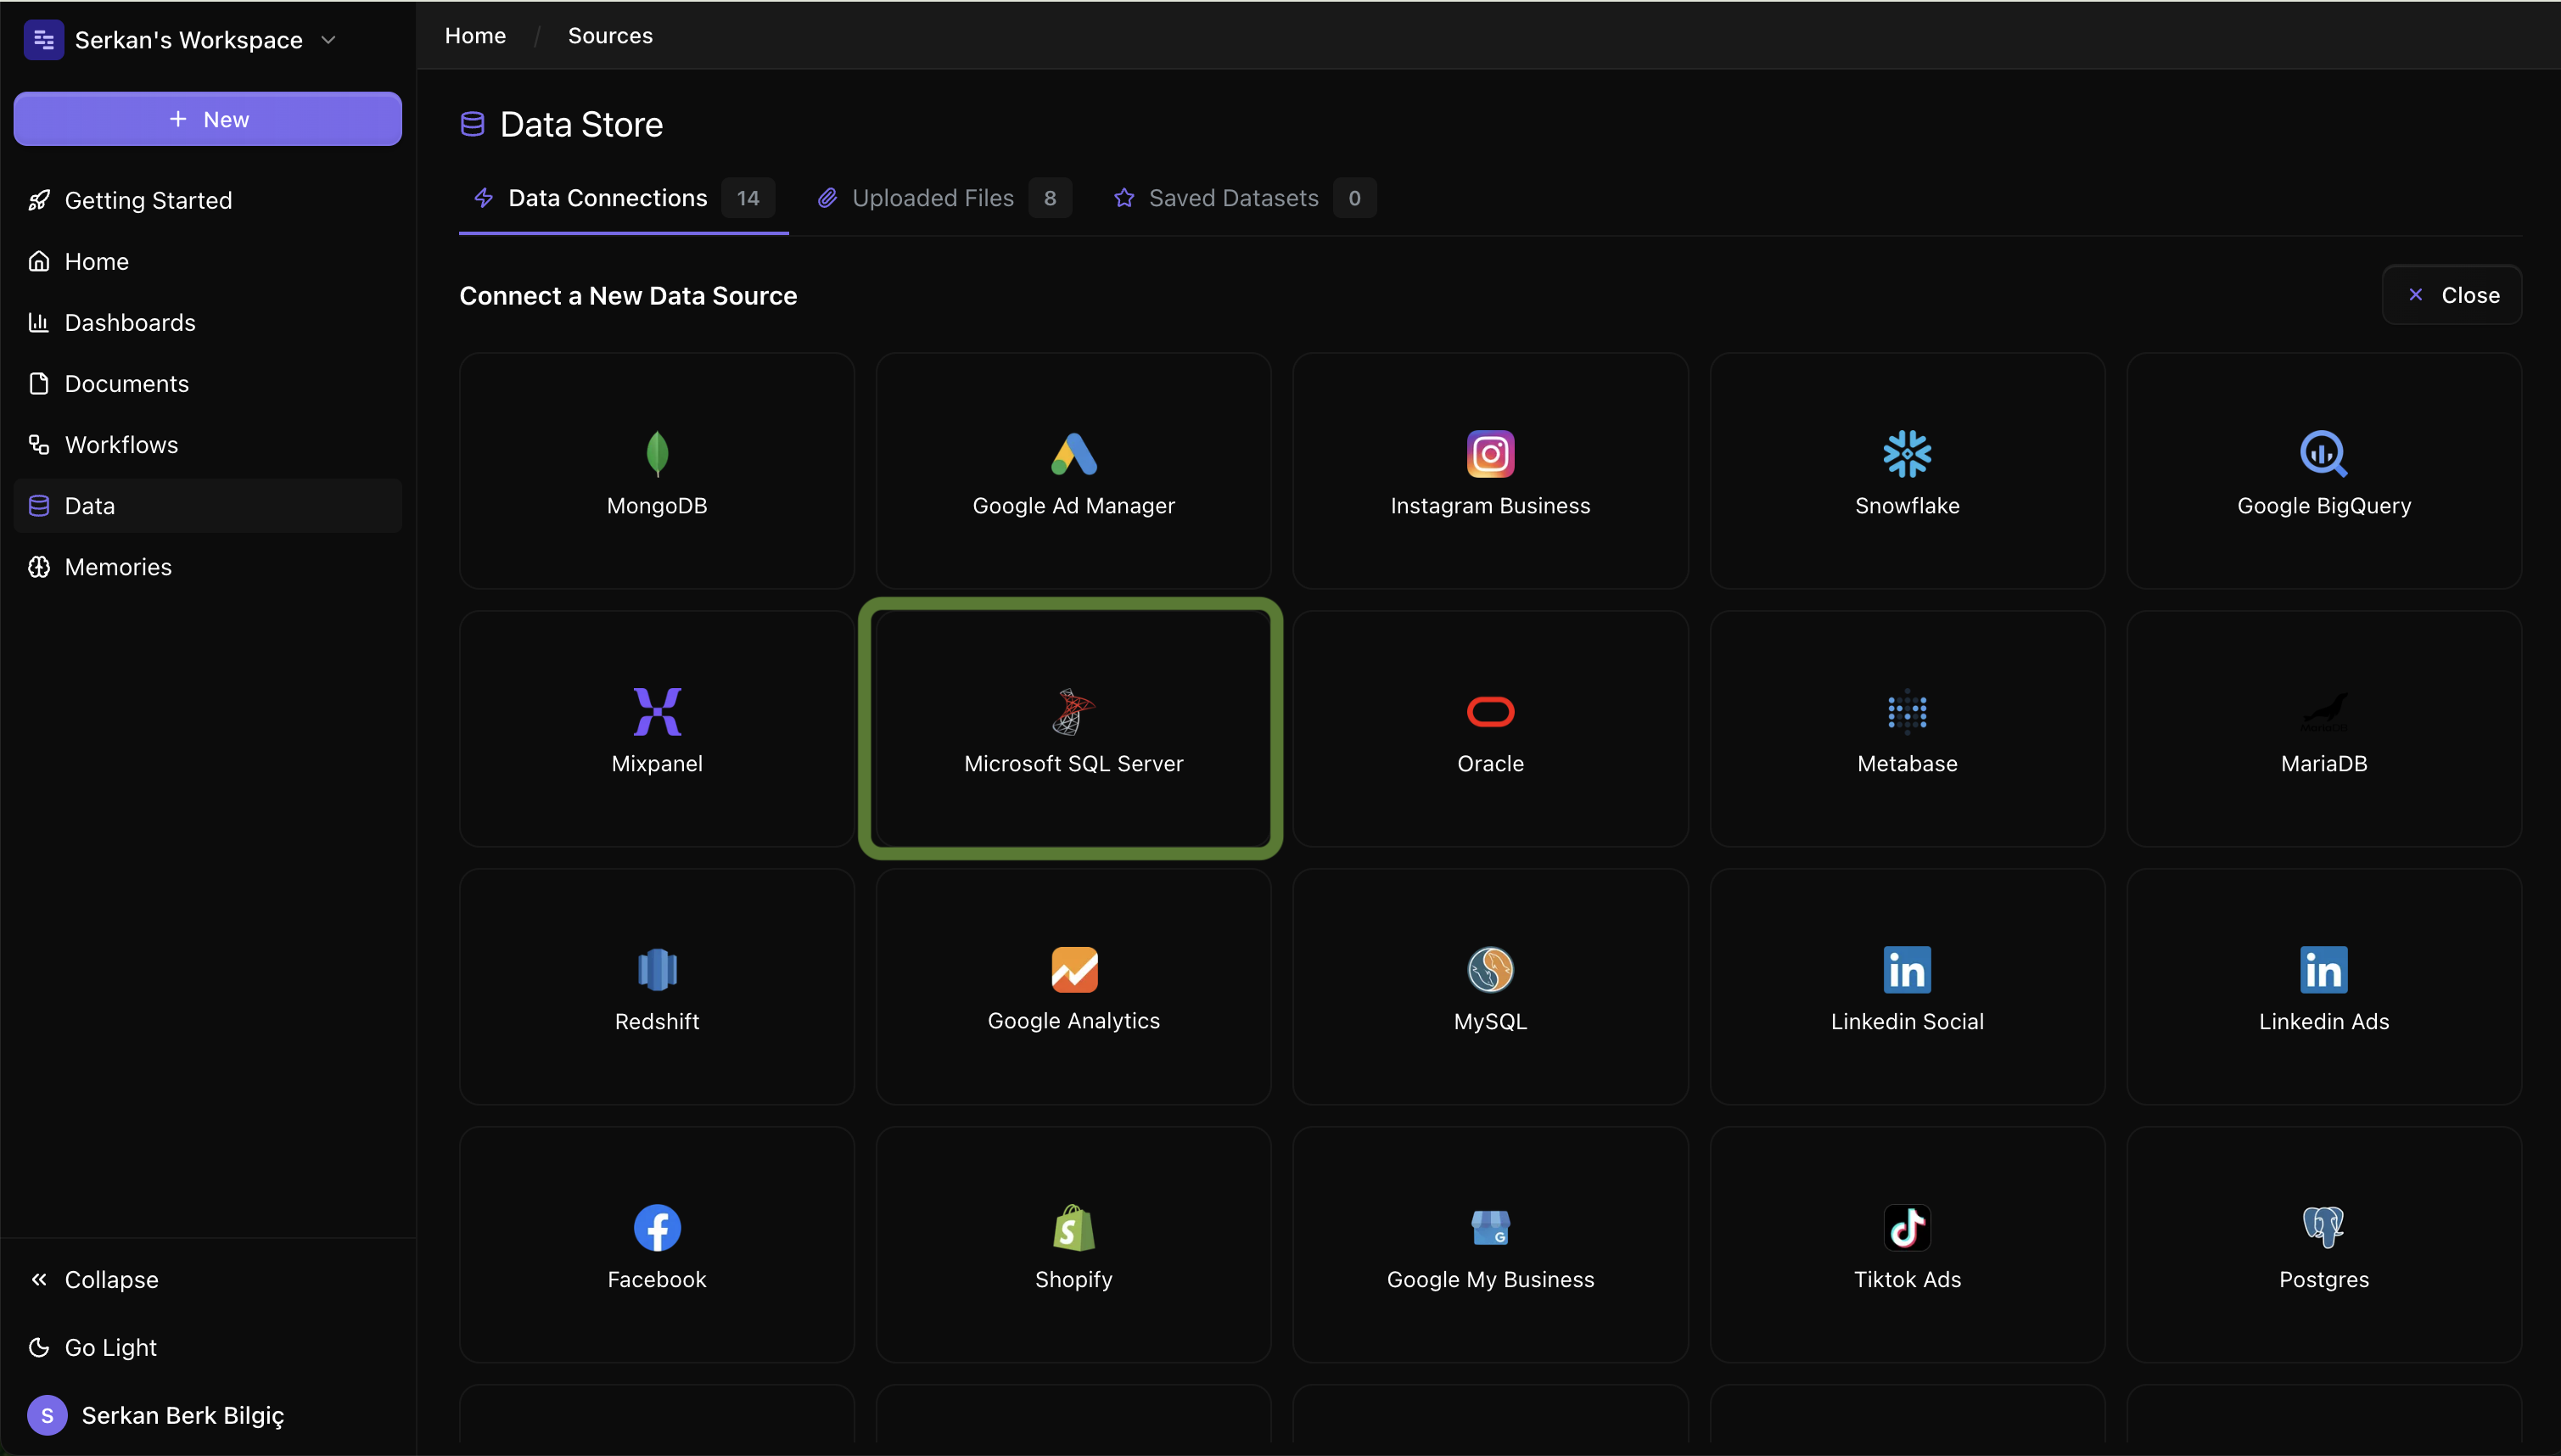Viewport: 2561px width, 1456px height.
Task: Click the Snowflake logo
Action: 1907,453
